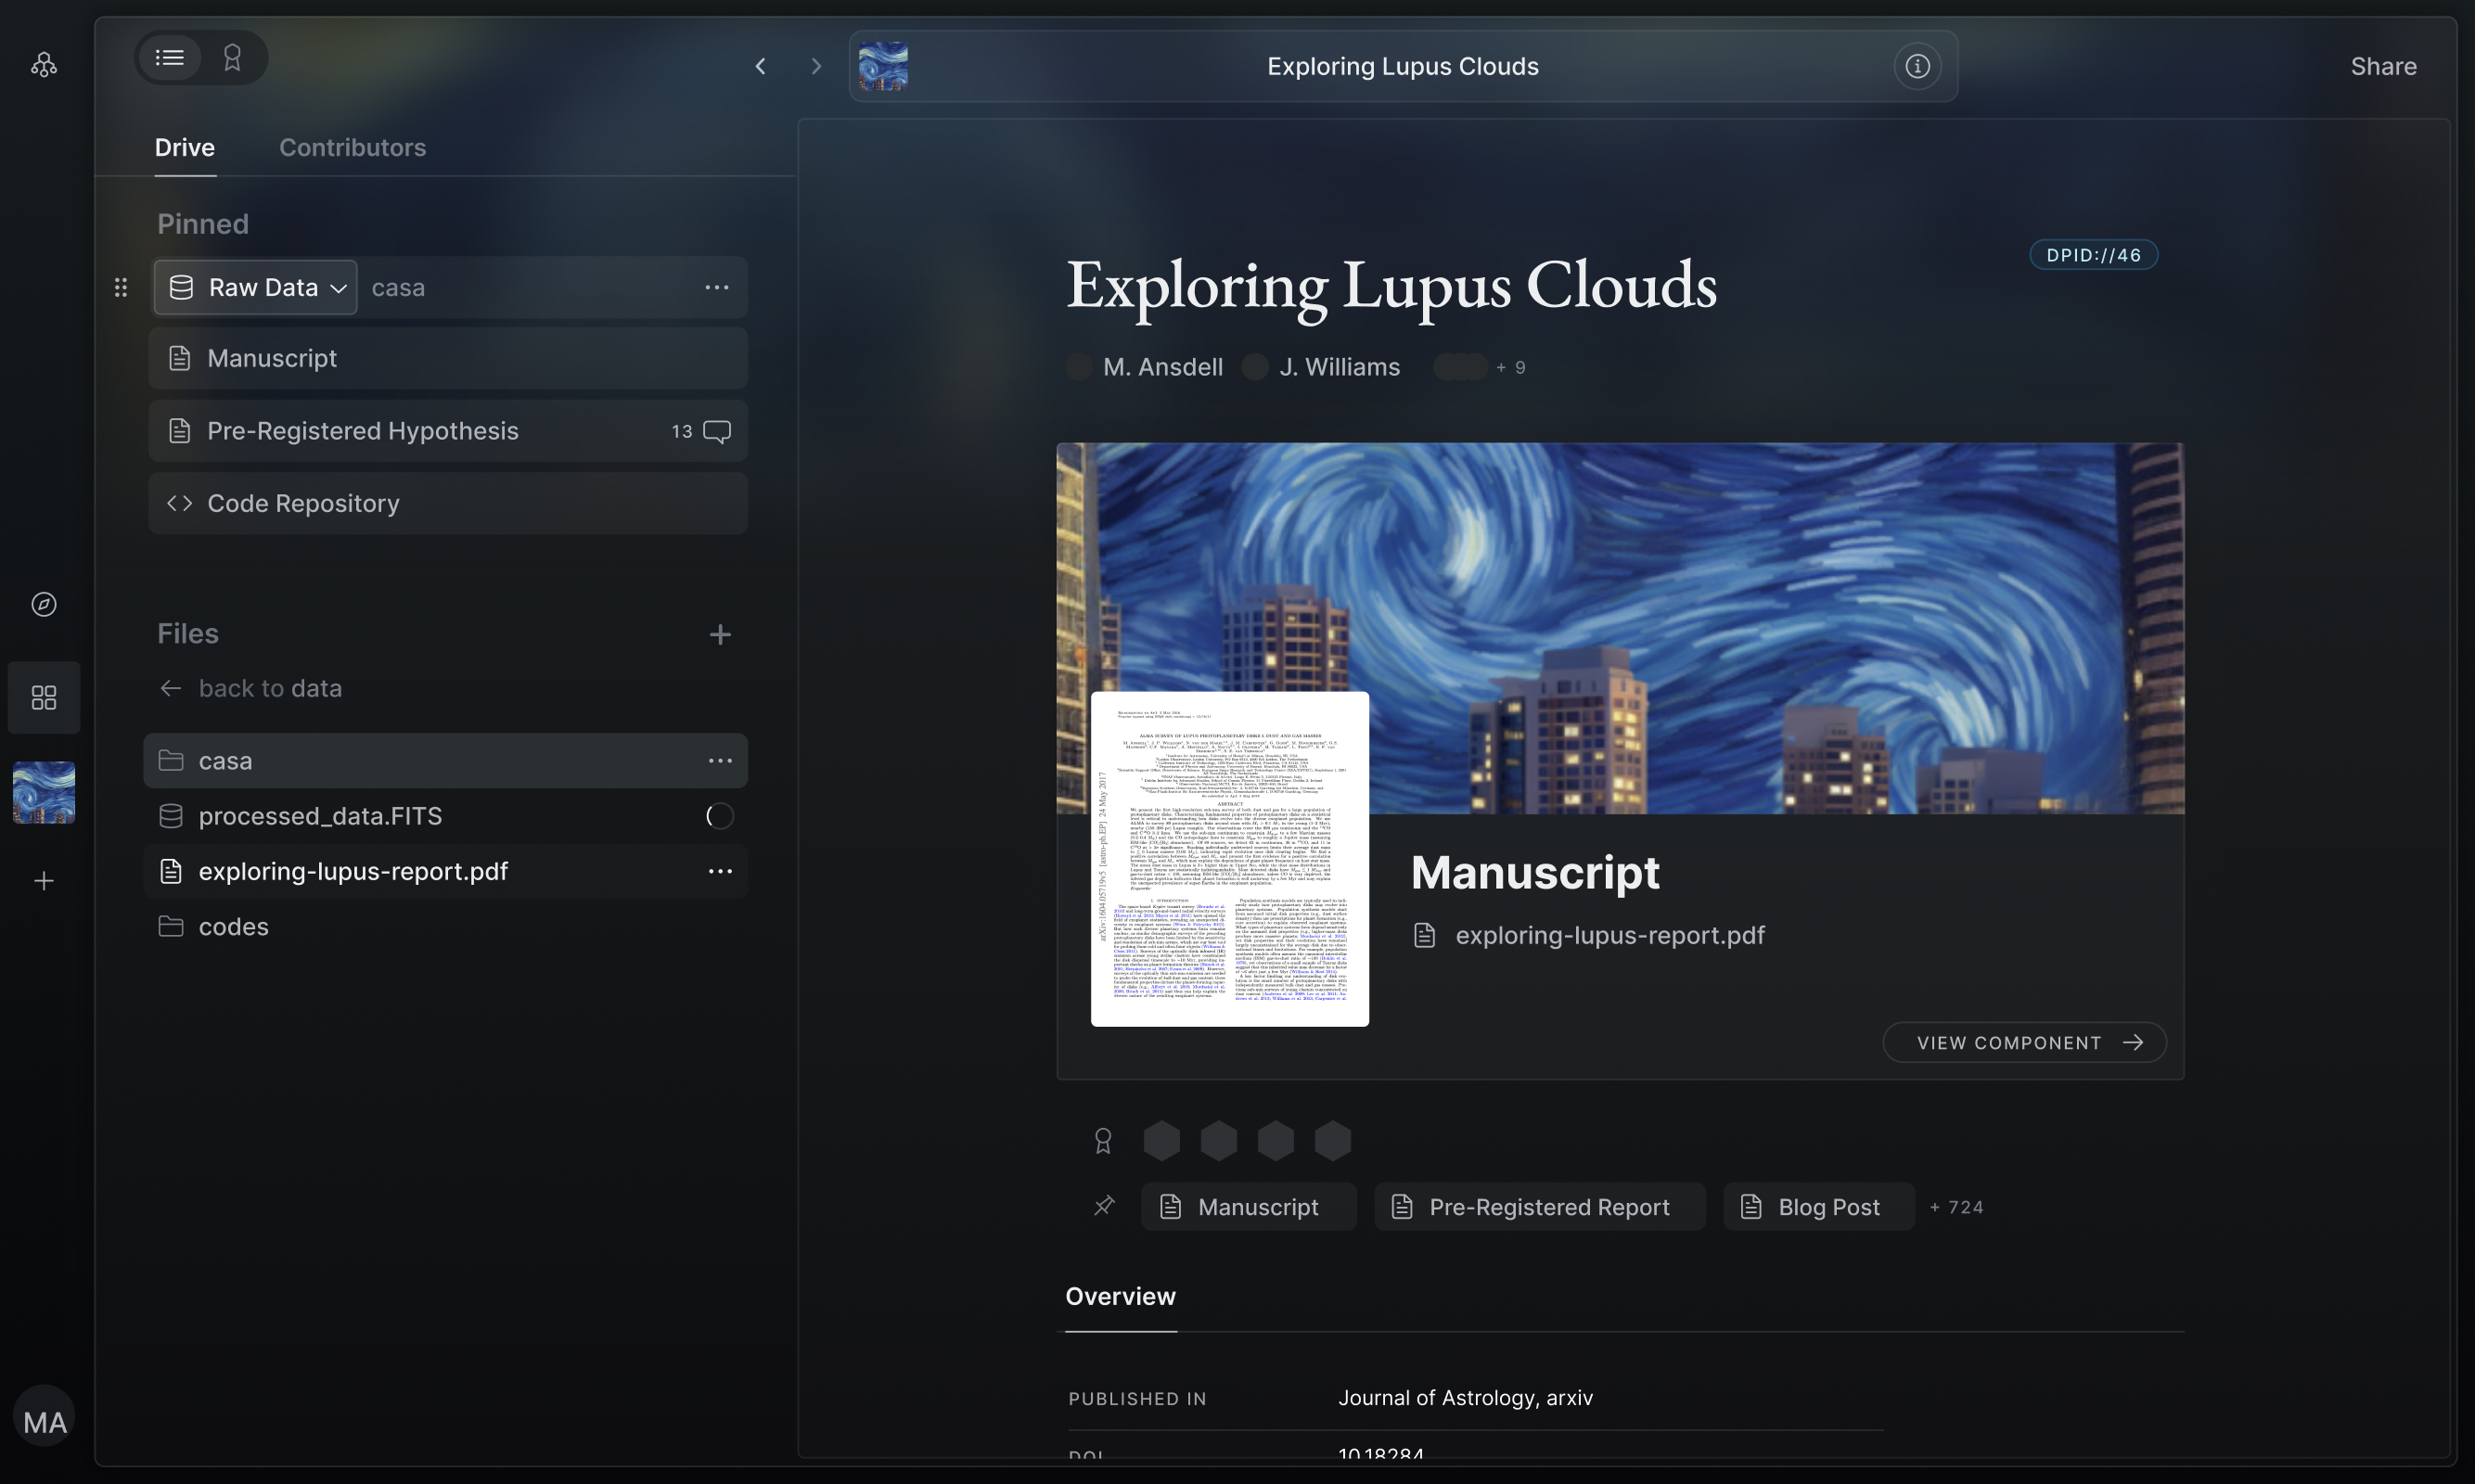Viewport: 2475px width, 1484px height.
Task: Open the manuscript PDF thumbnail preview
Action: [x=1229, y=858]
